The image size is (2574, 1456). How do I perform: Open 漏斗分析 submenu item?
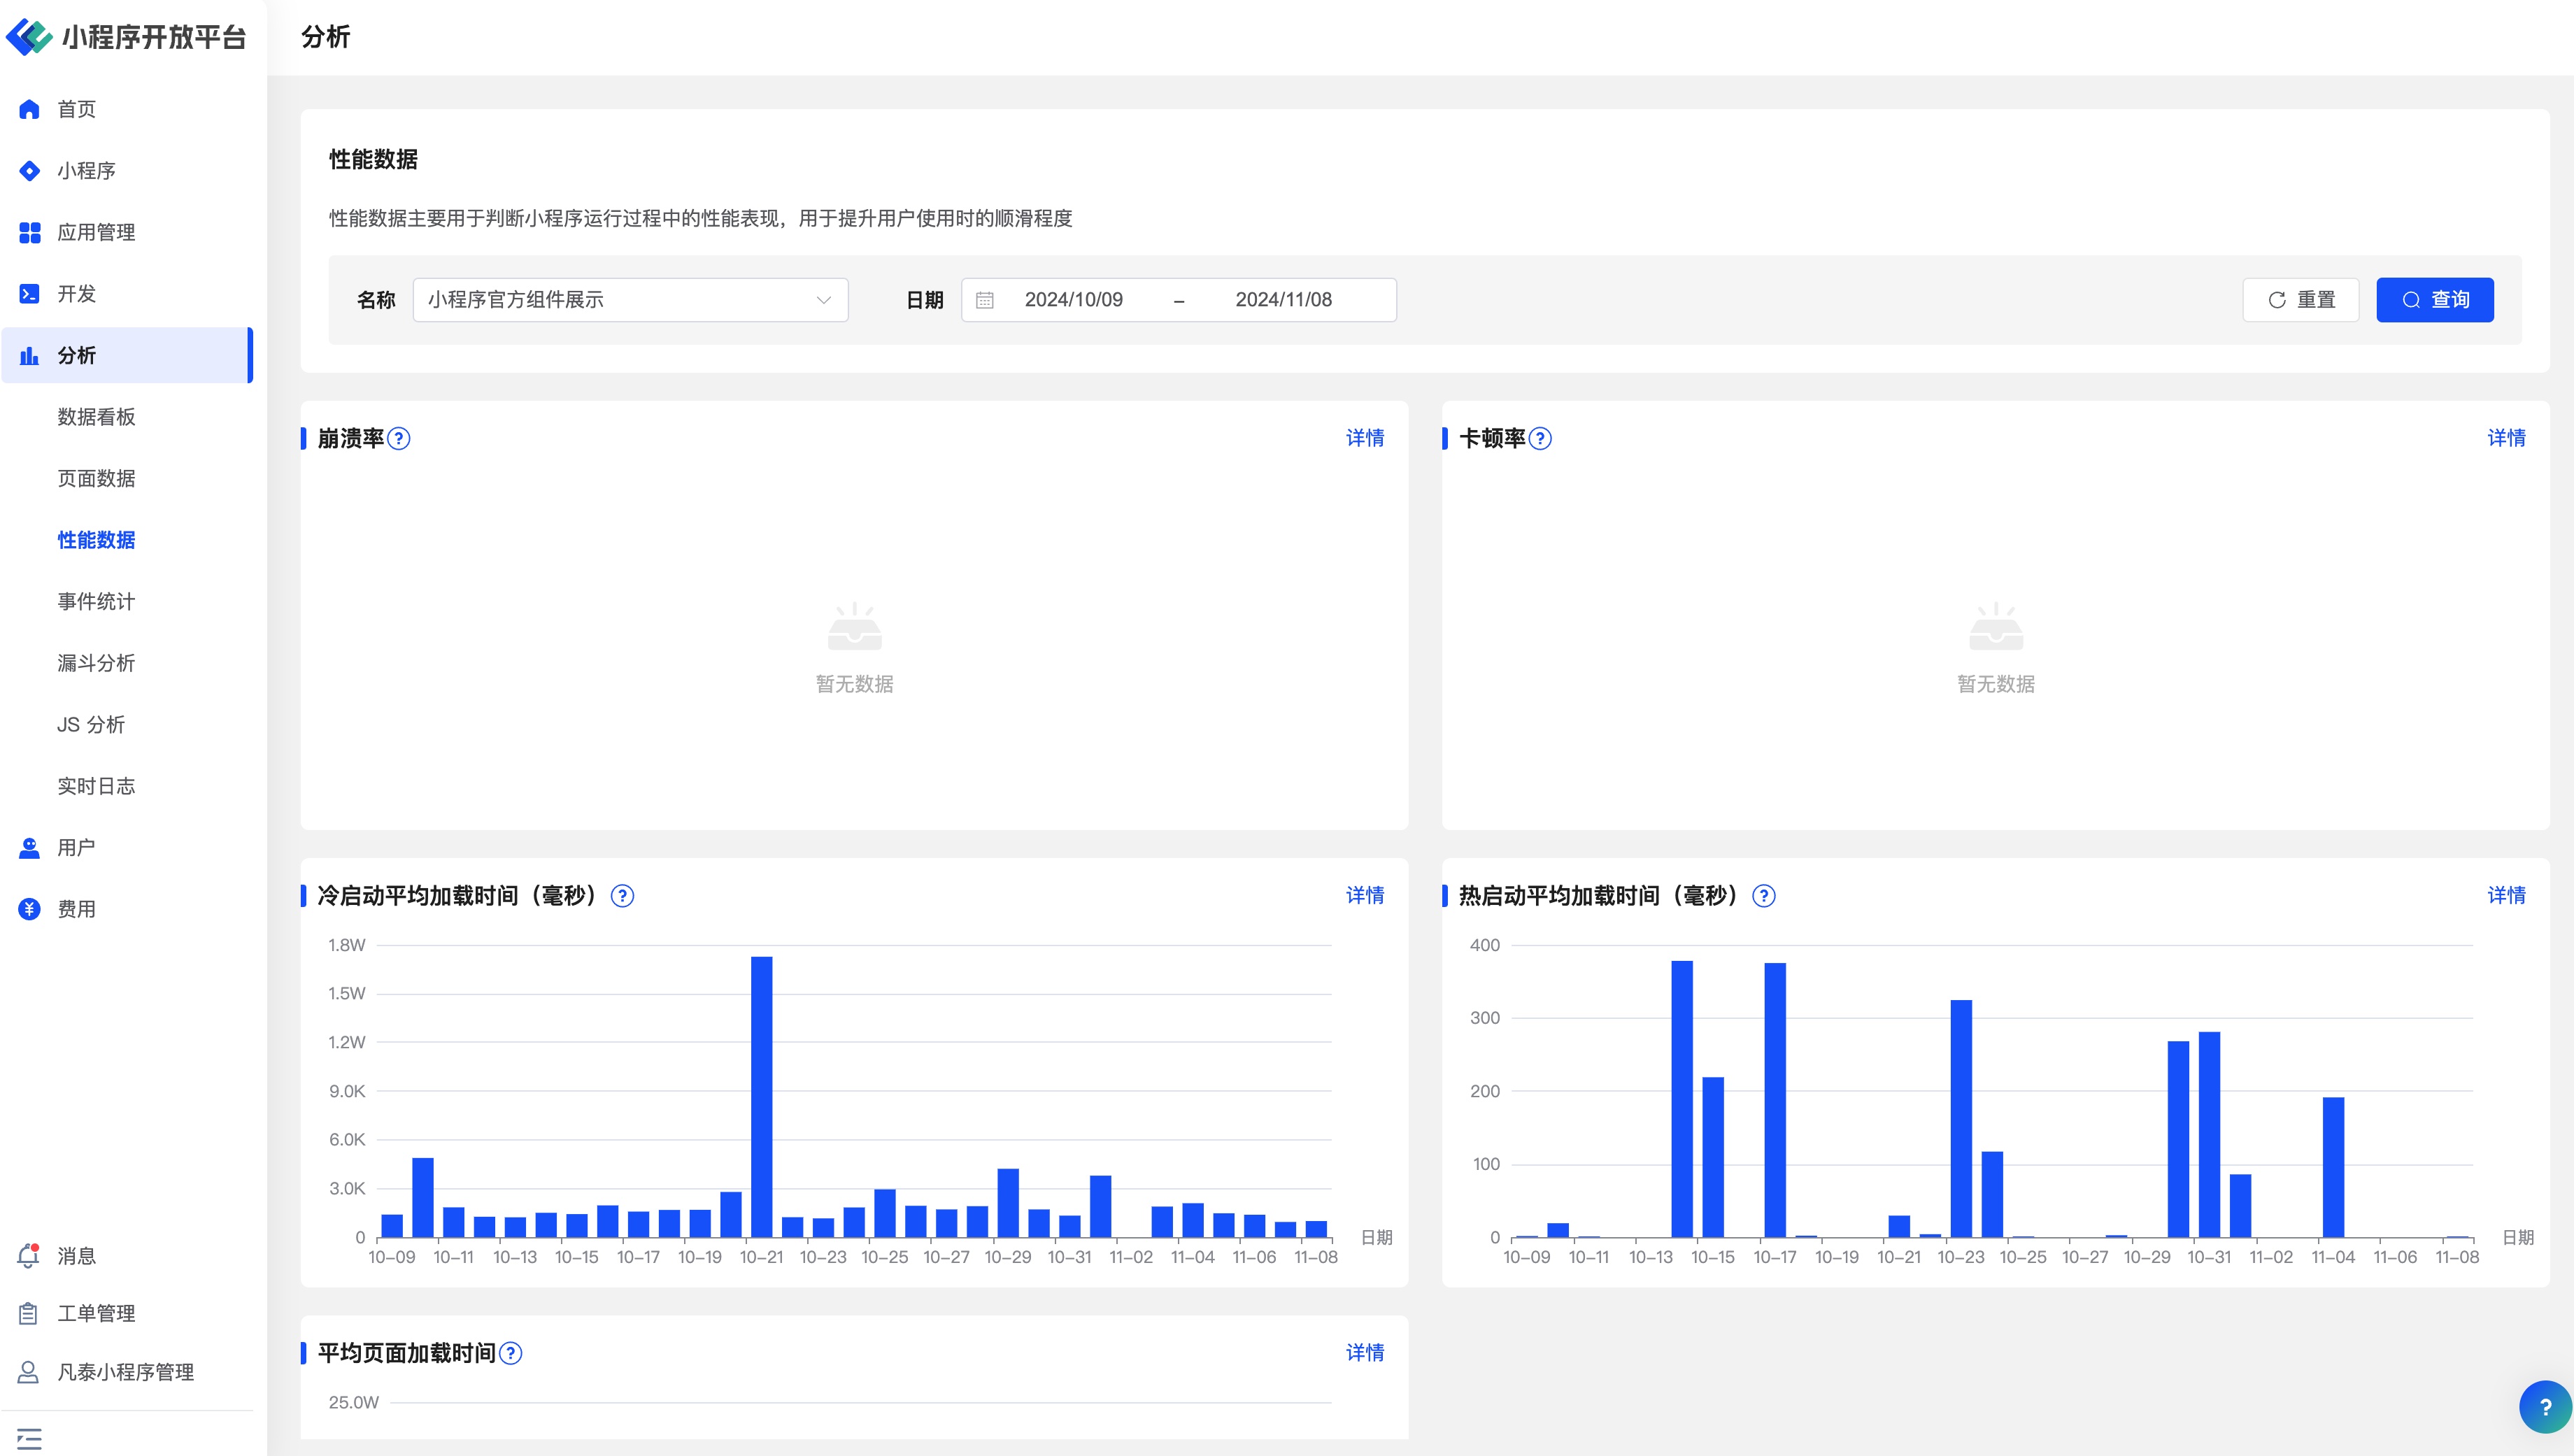click(96, 663)
